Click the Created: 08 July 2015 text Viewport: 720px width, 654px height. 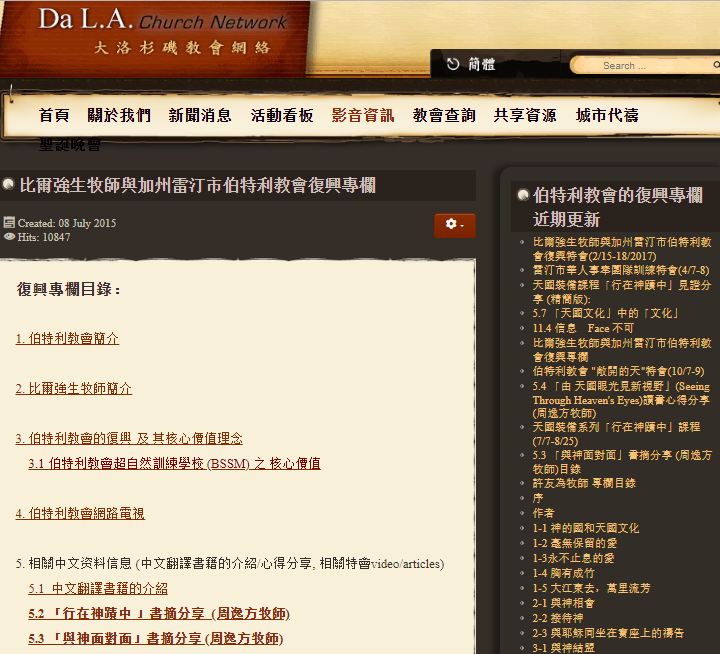67,223
